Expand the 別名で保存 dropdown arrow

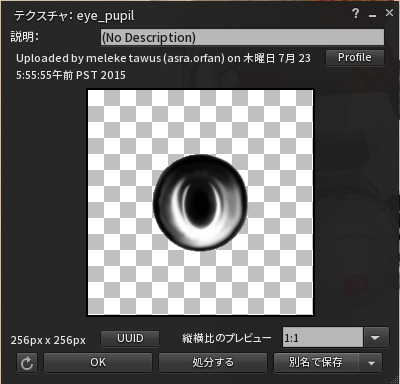[x=371, y=363]
